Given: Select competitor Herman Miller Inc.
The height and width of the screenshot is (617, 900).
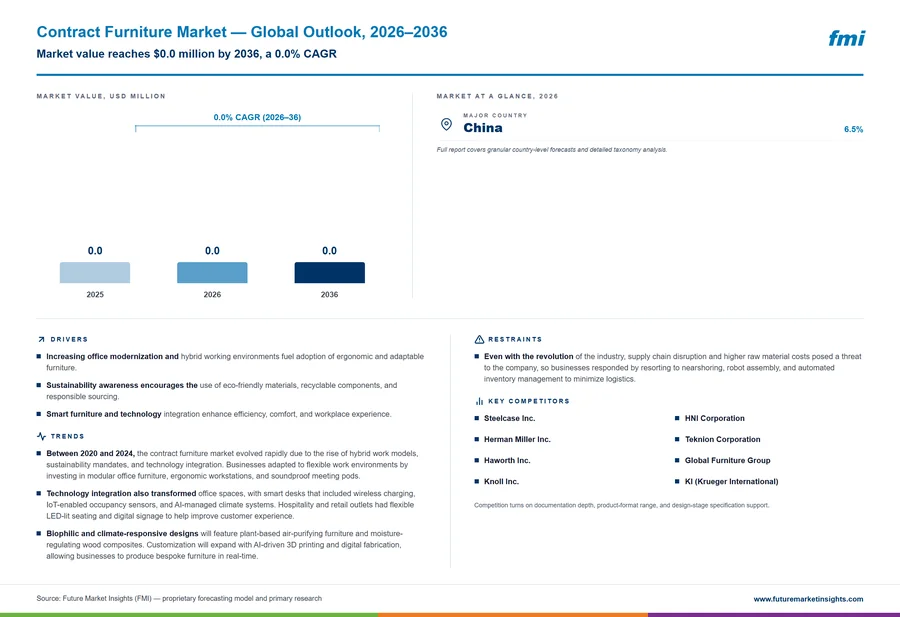Looking at the screenshot, I should pos(517,440).
